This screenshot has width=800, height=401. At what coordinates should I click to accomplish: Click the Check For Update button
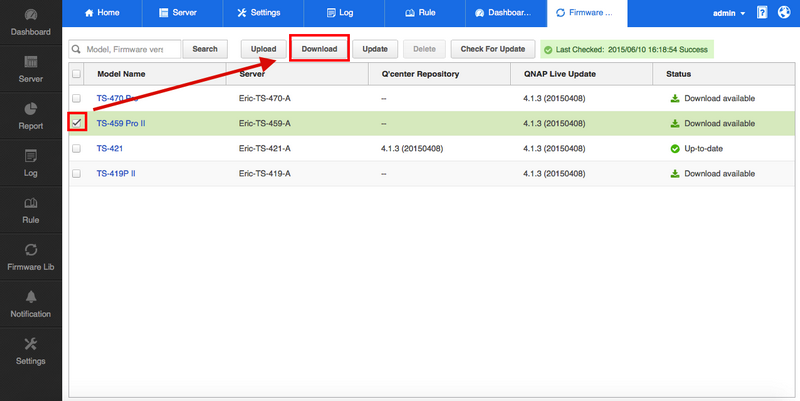click(x=493, y=49)
